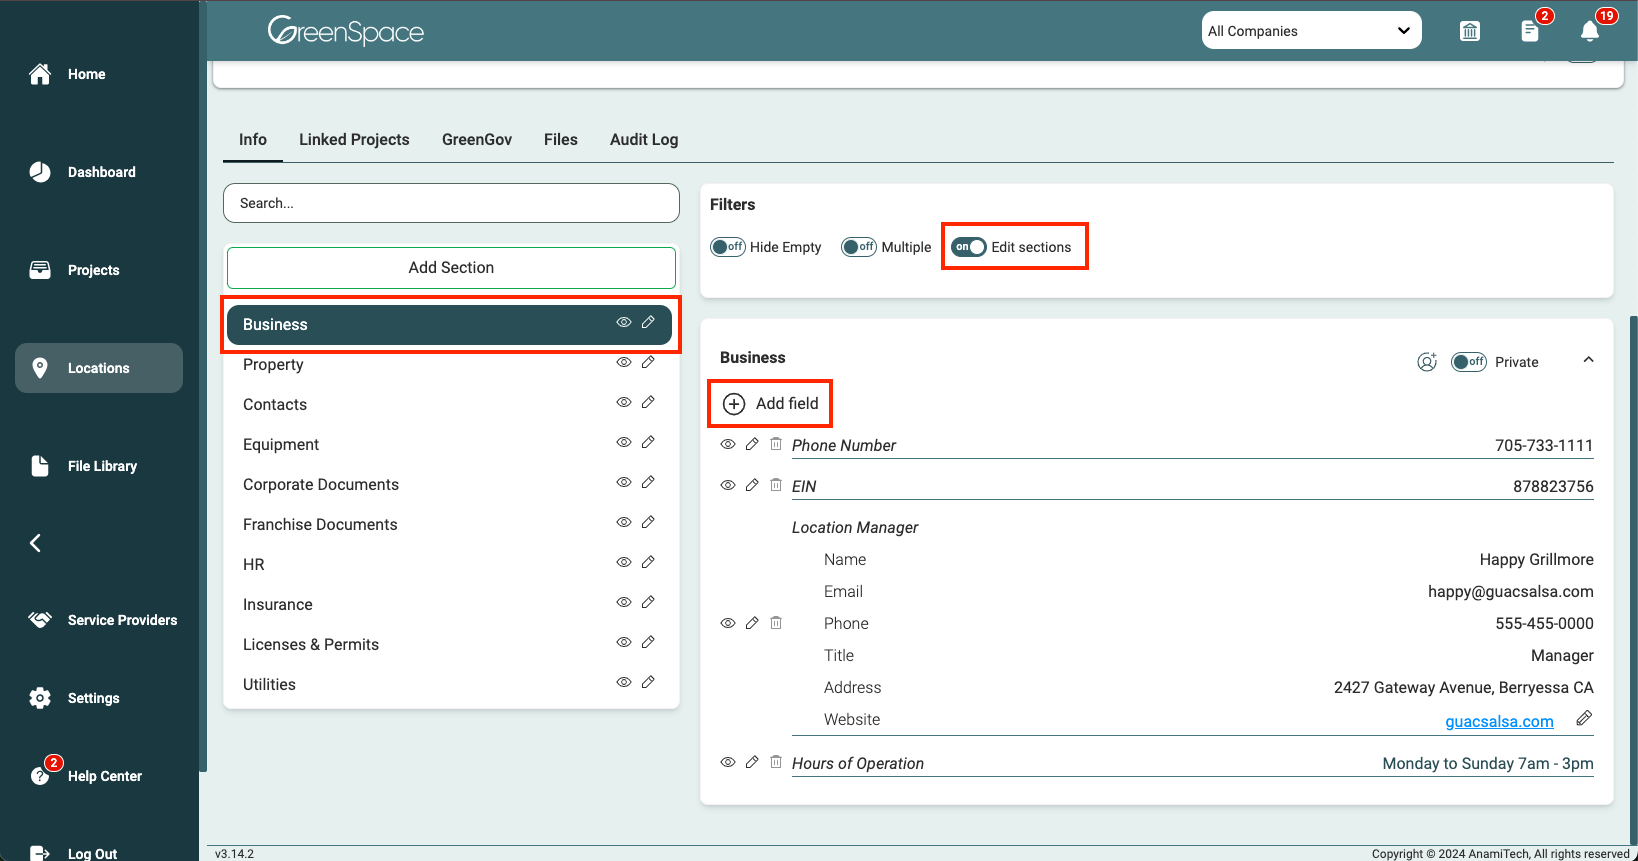The height and width of the screenshot is (861, 1638).
Task: Delete the EIN field trash icon
Action: (776, 485)
